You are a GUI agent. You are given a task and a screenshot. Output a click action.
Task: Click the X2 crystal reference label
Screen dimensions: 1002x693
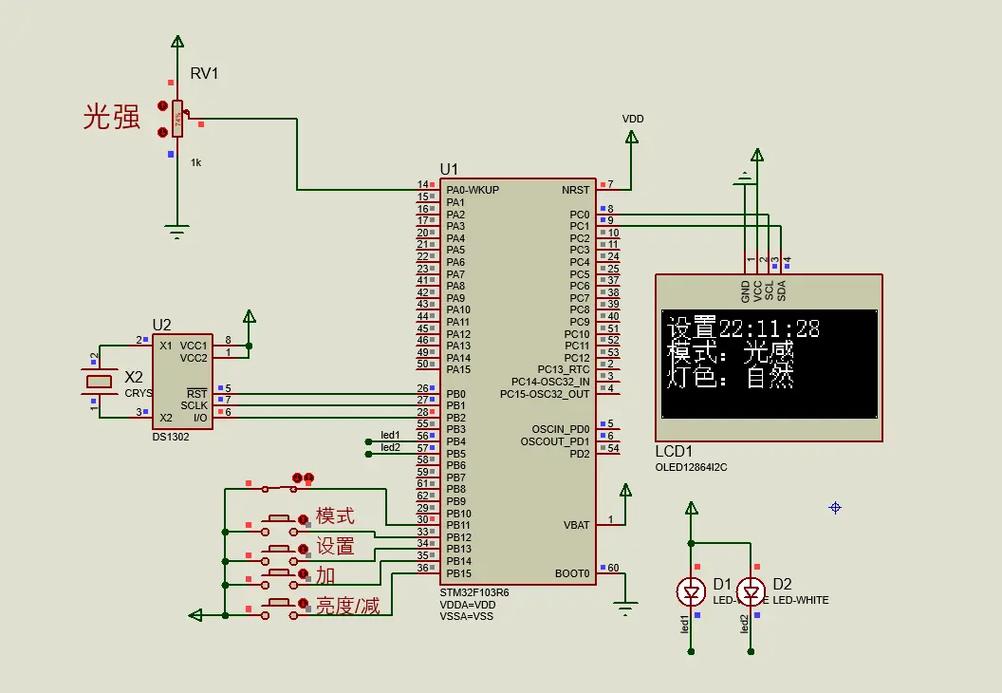(x=134, y=377)
